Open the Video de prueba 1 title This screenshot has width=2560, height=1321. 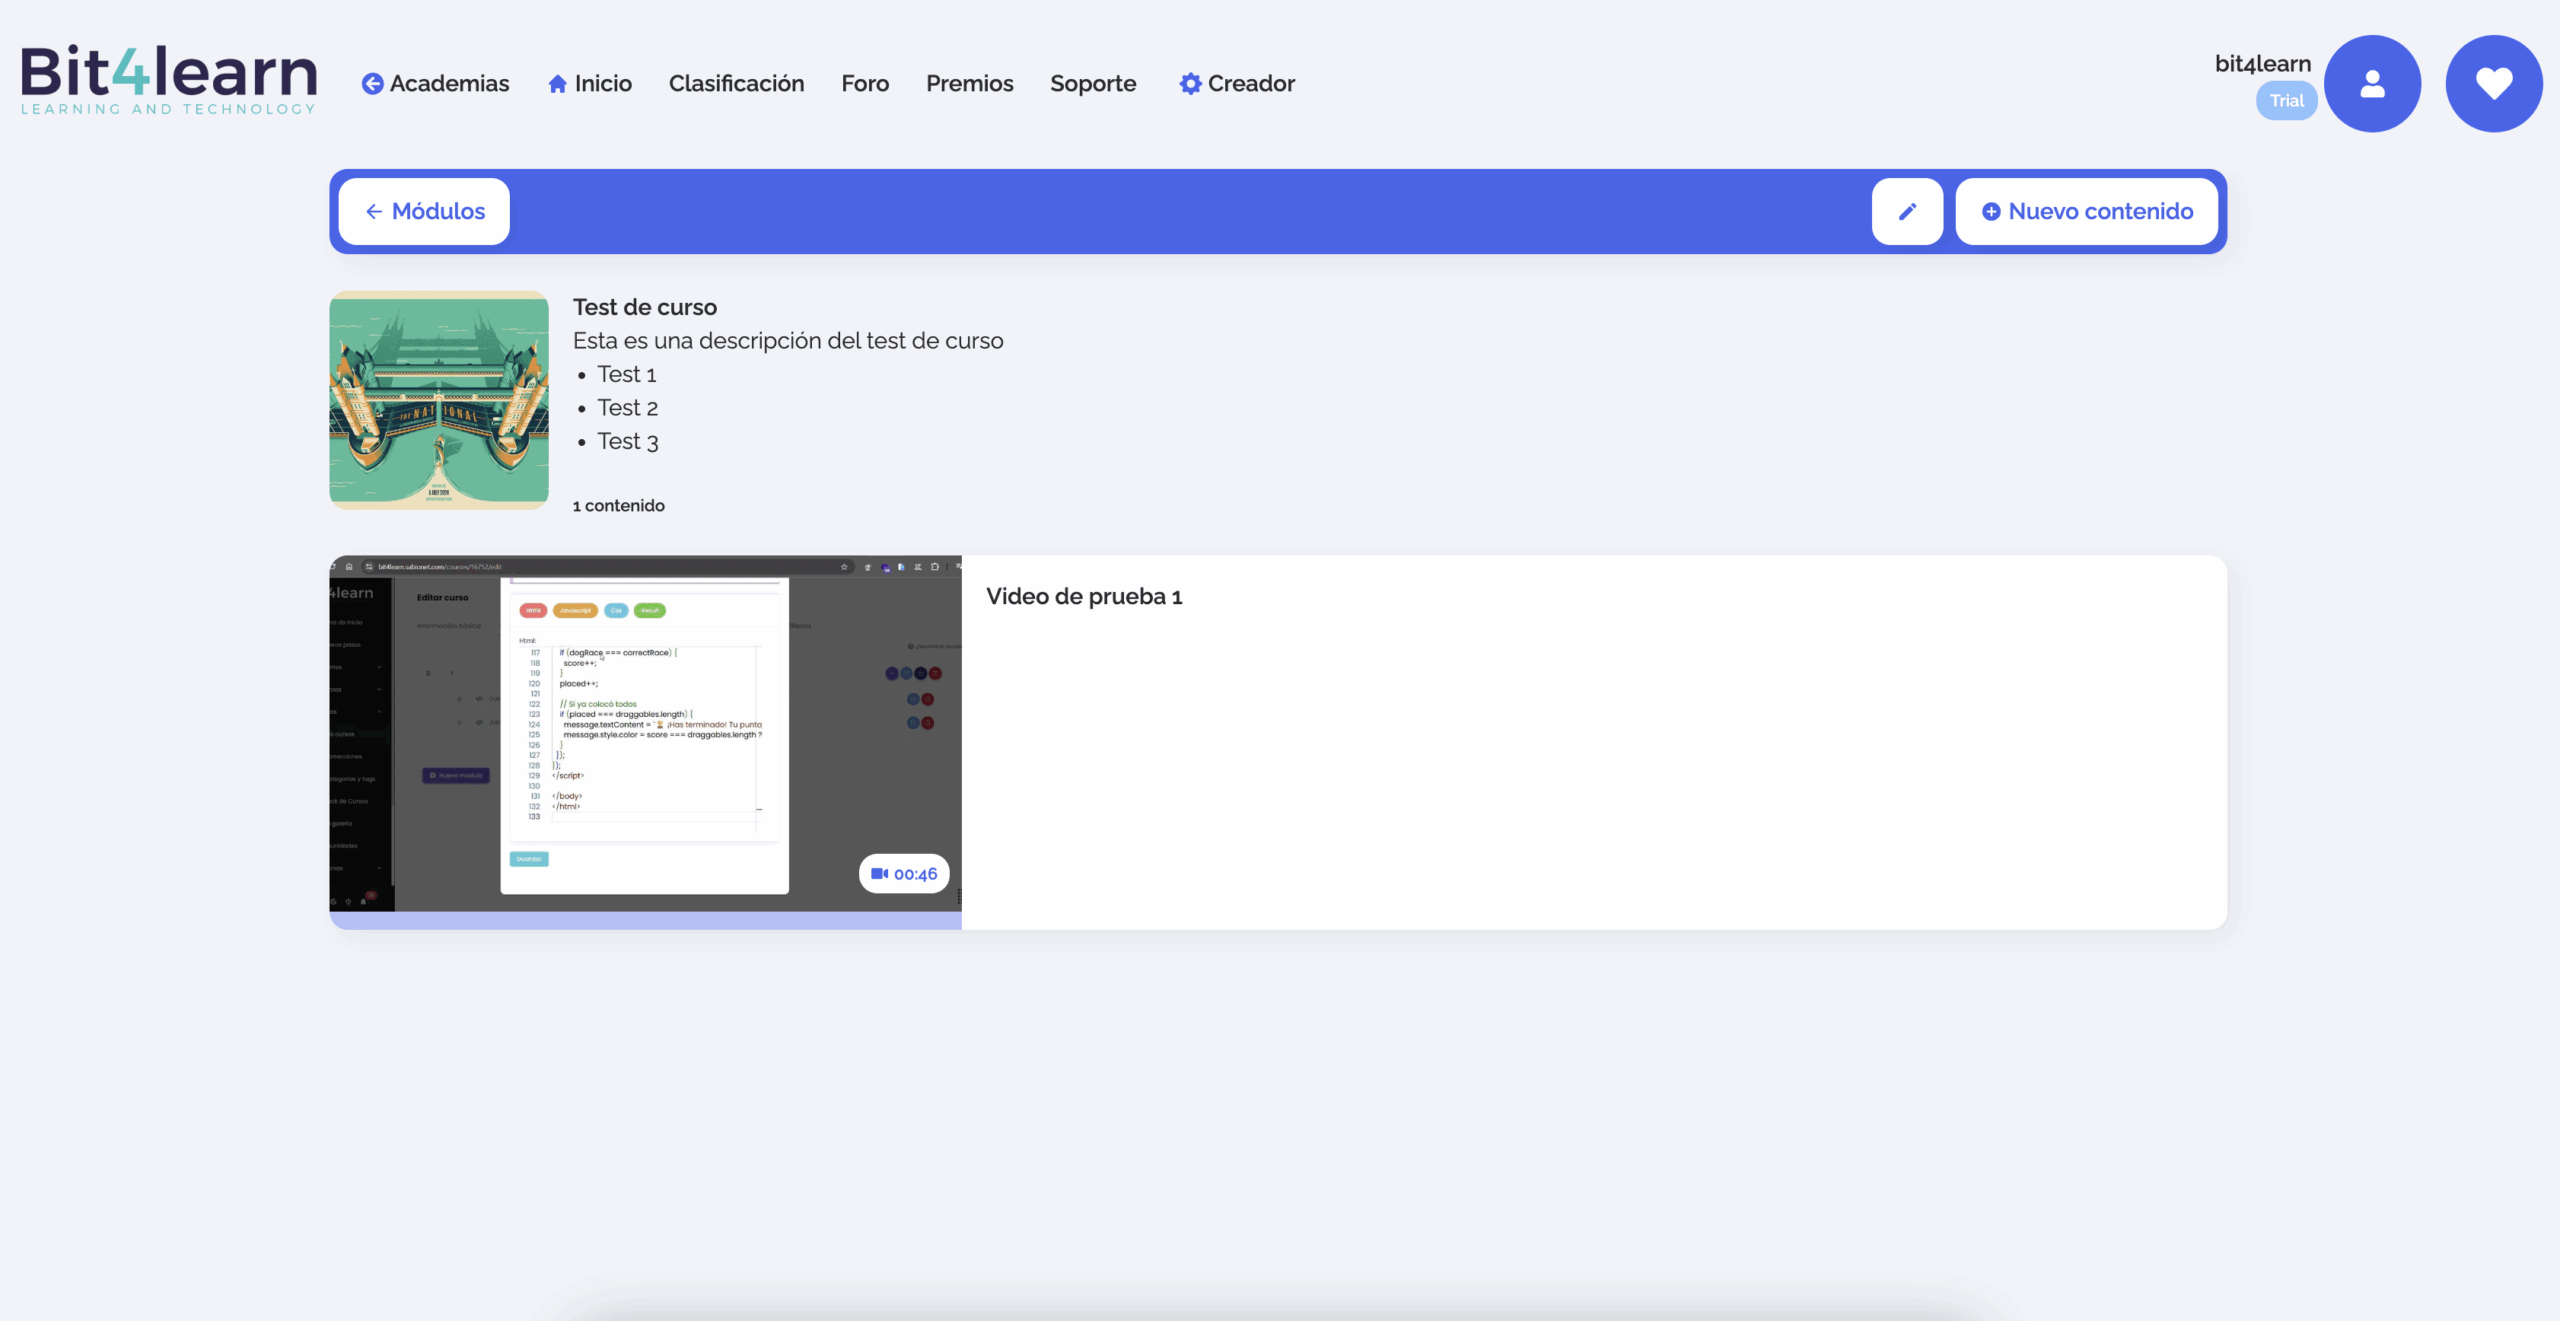(1084, 597)
